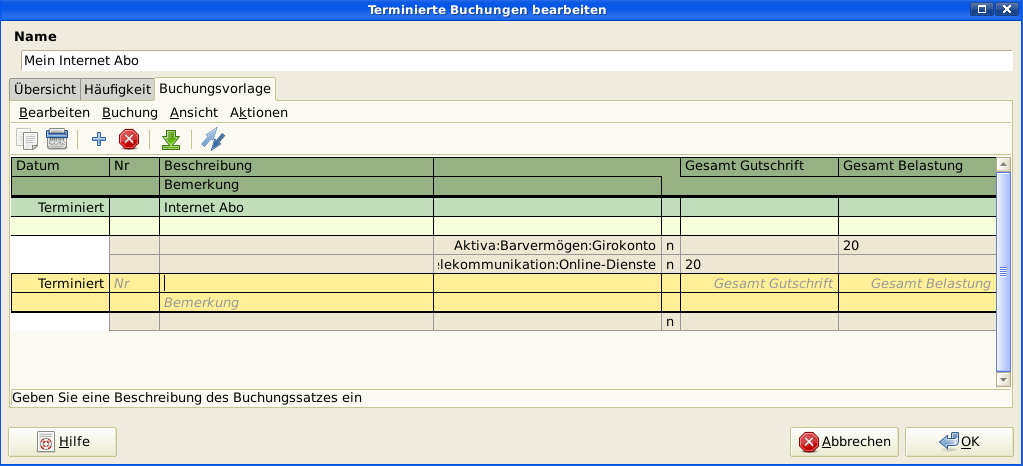This screenshot has height=466, width=1023.
Task: Click the shredder Delete transaction icon
Action: click(x=57, y=139)
